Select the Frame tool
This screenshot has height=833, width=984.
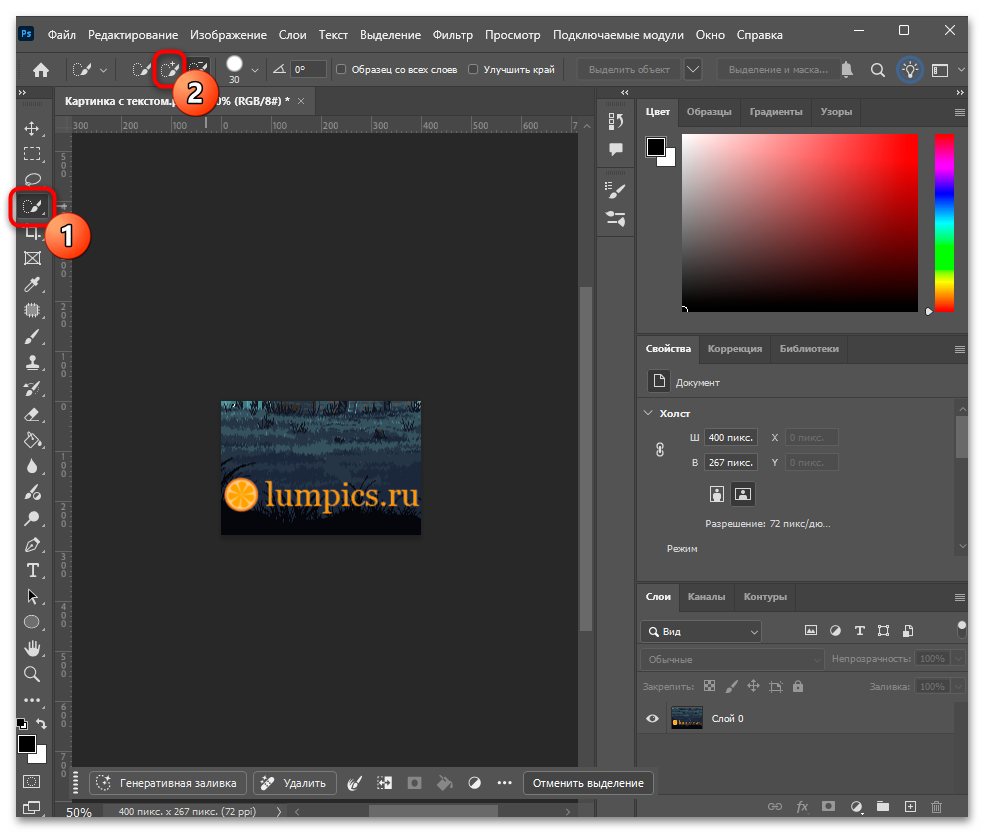(32, 258)
